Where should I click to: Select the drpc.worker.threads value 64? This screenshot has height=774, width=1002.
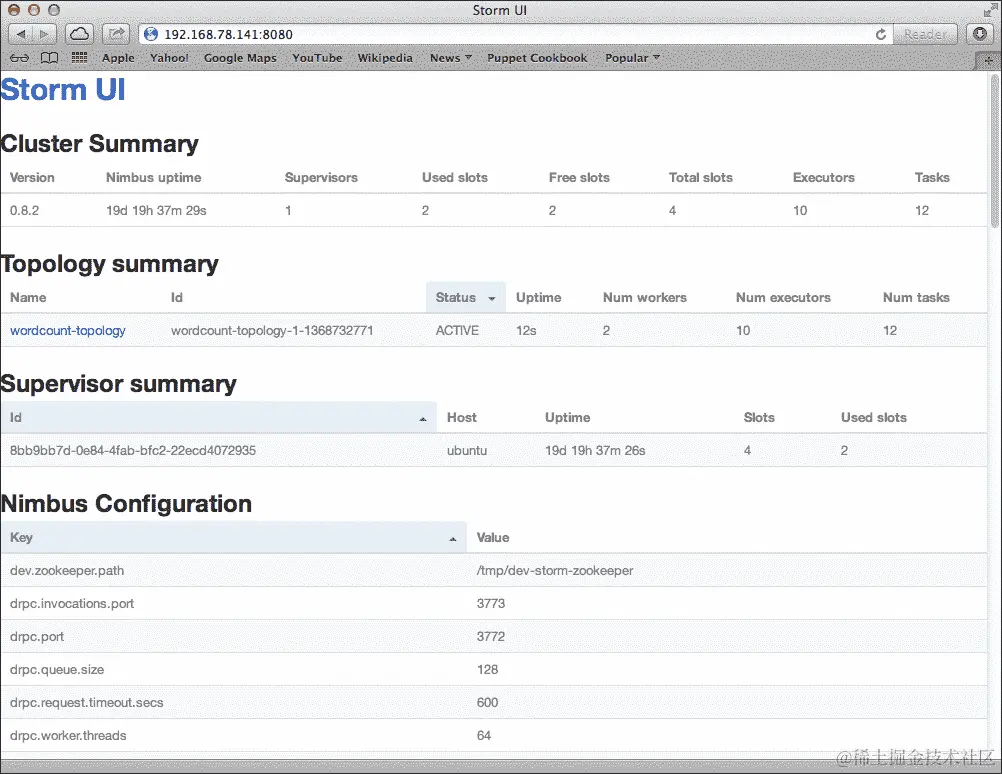pos(484,736)
